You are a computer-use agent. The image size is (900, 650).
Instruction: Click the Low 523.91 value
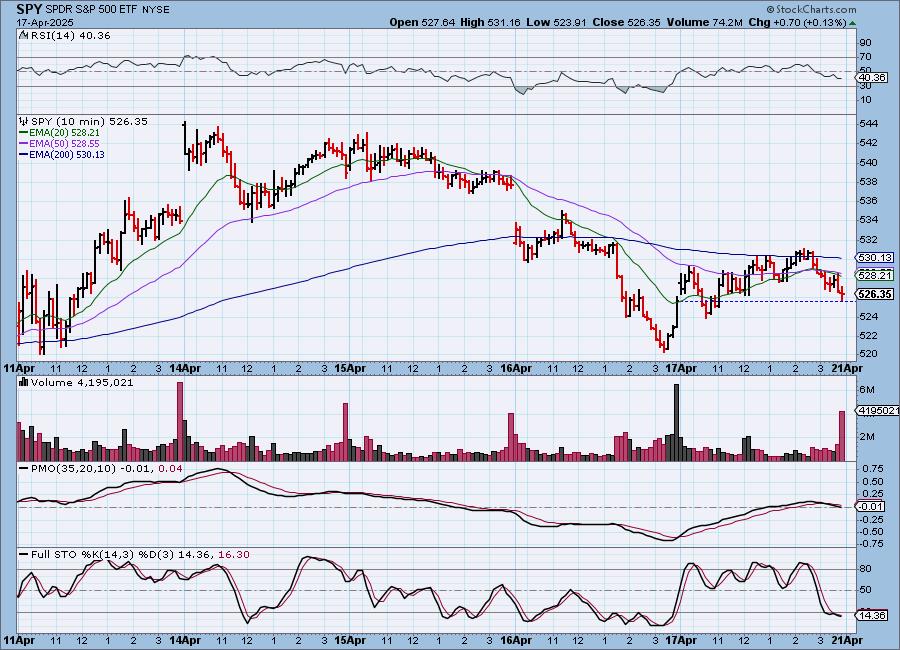[x=556, y=22]
